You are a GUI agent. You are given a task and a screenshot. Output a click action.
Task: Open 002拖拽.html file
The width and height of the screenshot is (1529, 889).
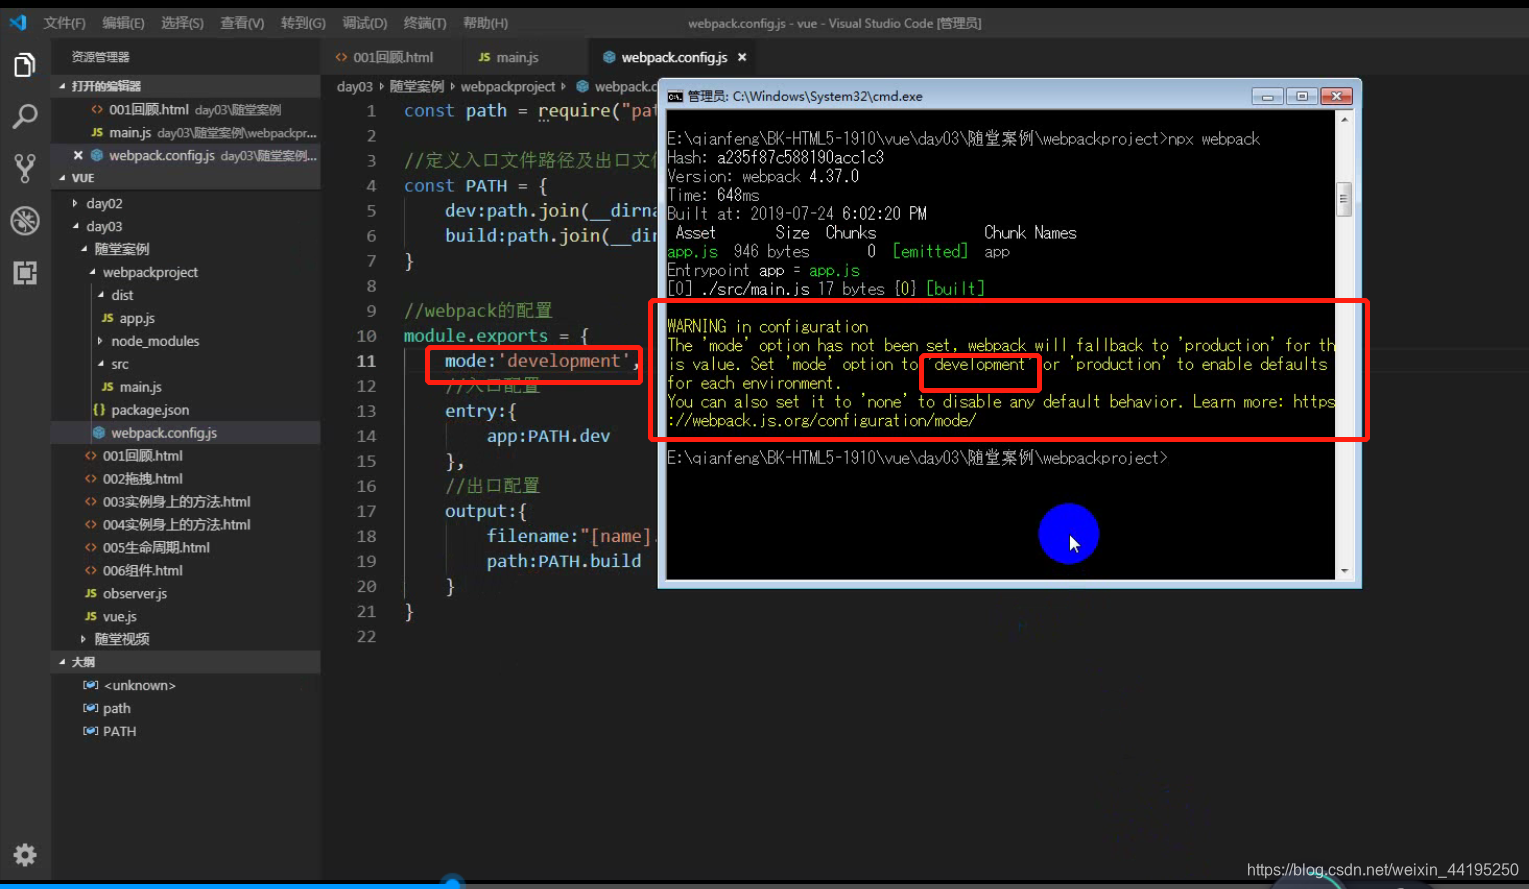(x=142, y=479)
